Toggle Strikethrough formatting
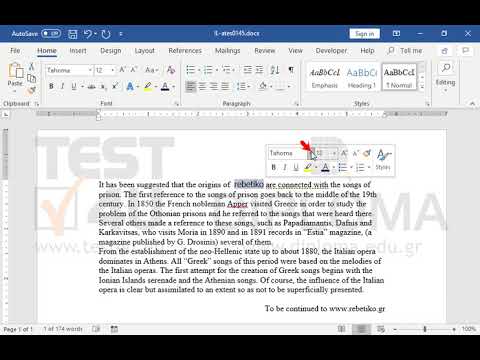Screen dimensions: 480x360 92,87
